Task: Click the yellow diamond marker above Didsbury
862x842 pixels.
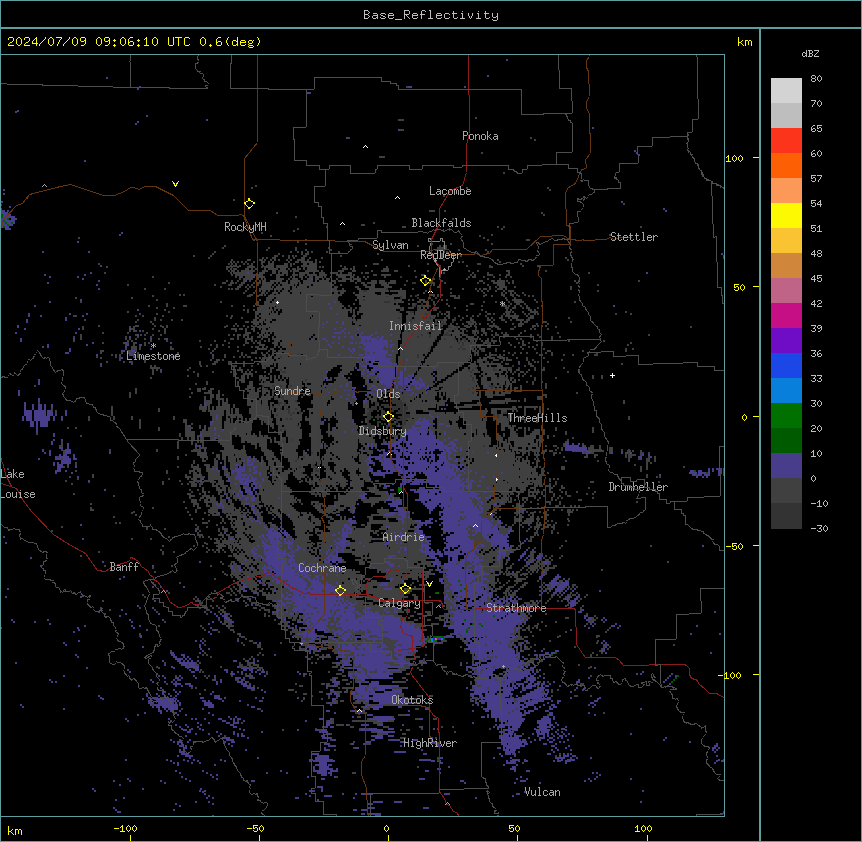Action: [x=389, y=417]
